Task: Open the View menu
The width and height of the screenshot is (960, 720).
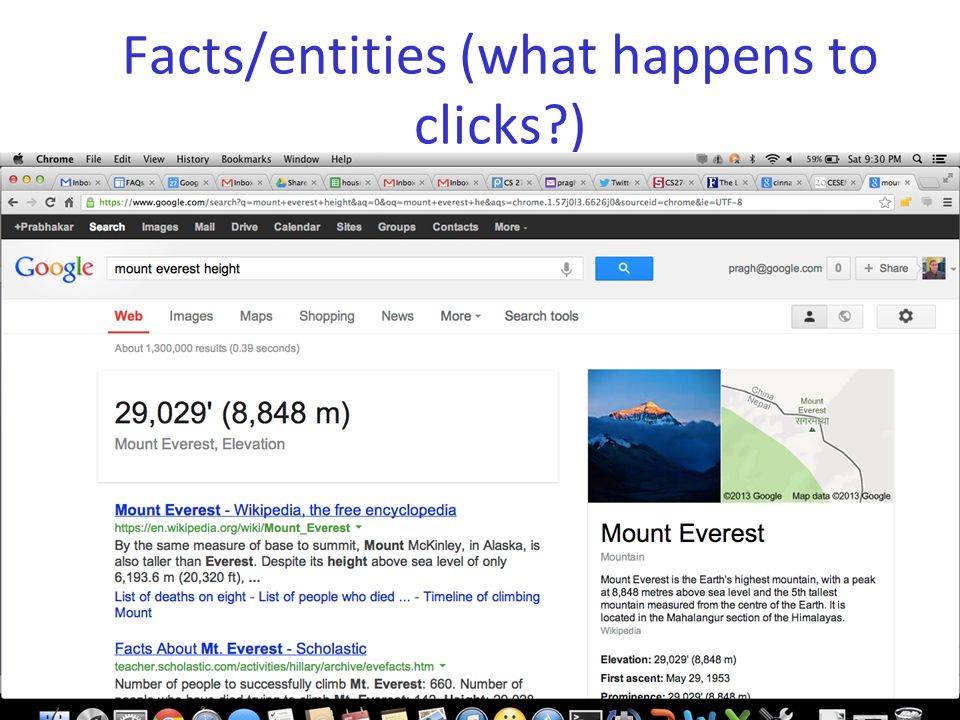Action: [x=154, y=159]
